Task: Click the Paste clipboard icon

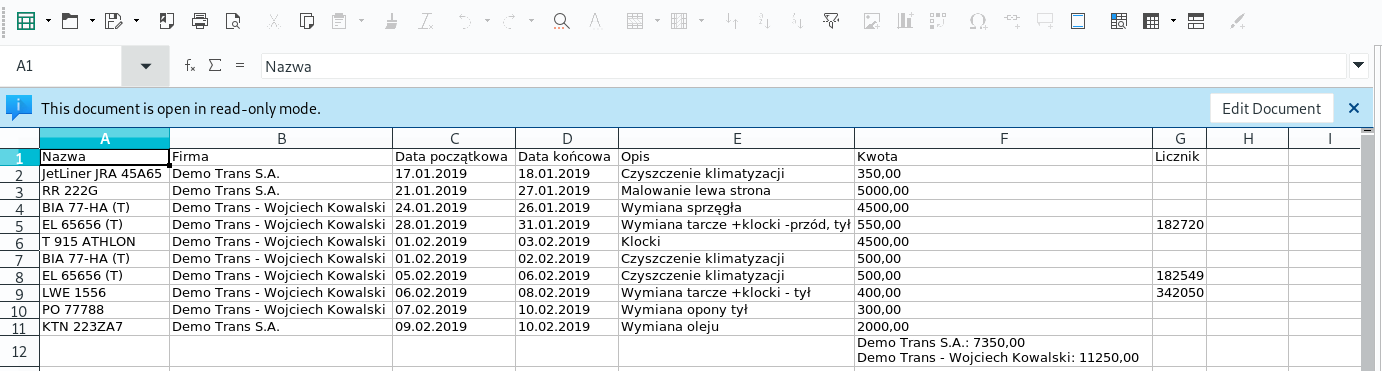Action: (x=339, y=20)
